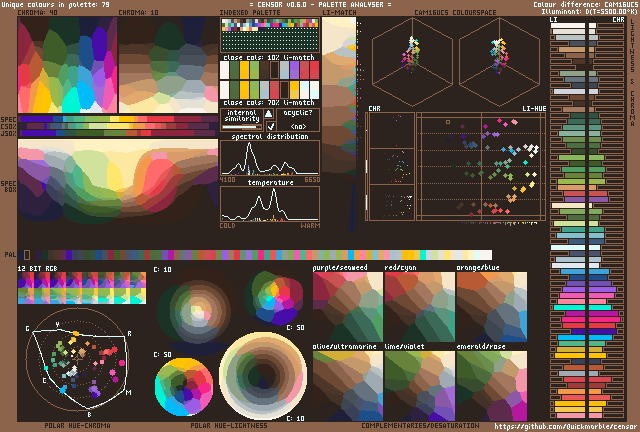
Task: Open the github.com/Quickmarble/censor link
Action: [565, 427]
